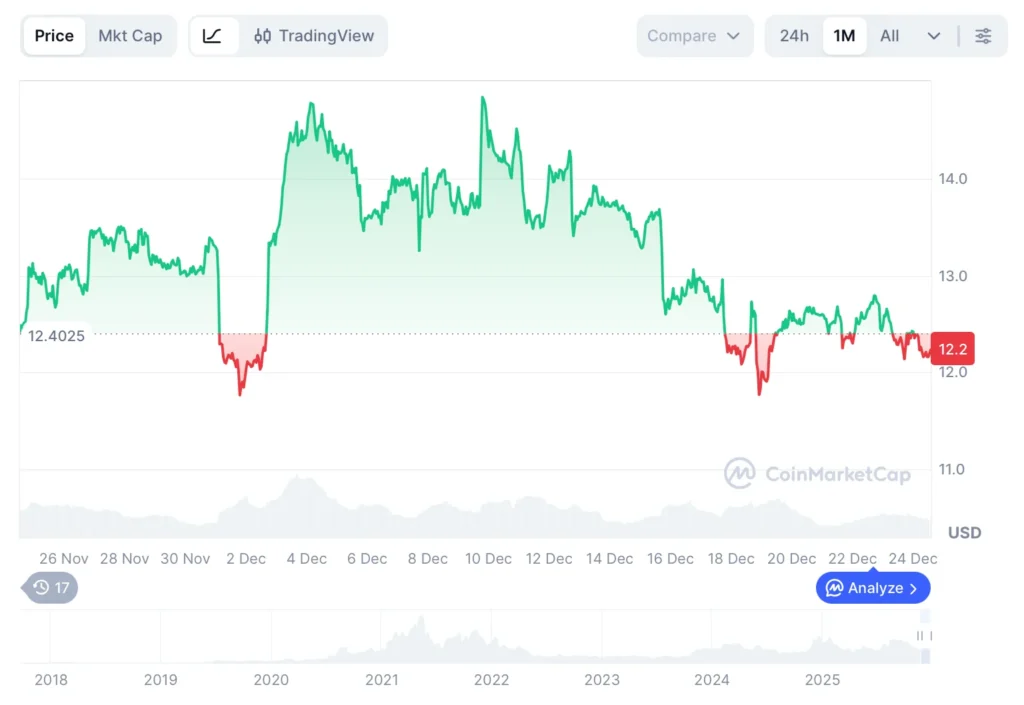Screen dimensions: 1024x705
Task: Toggle chart to Price view
Action: (54, 36)
